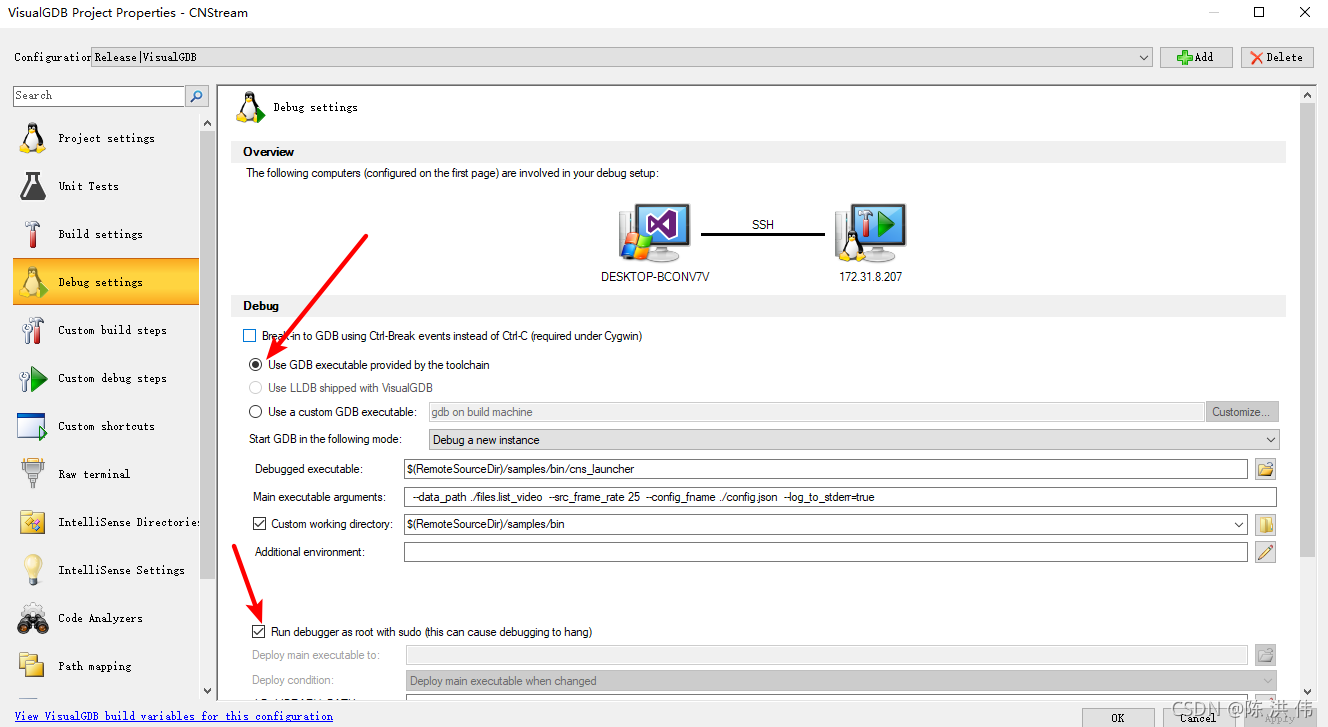Open Unit Tests page
Viewport: 1328px width, 727px height.
point(106,186)
